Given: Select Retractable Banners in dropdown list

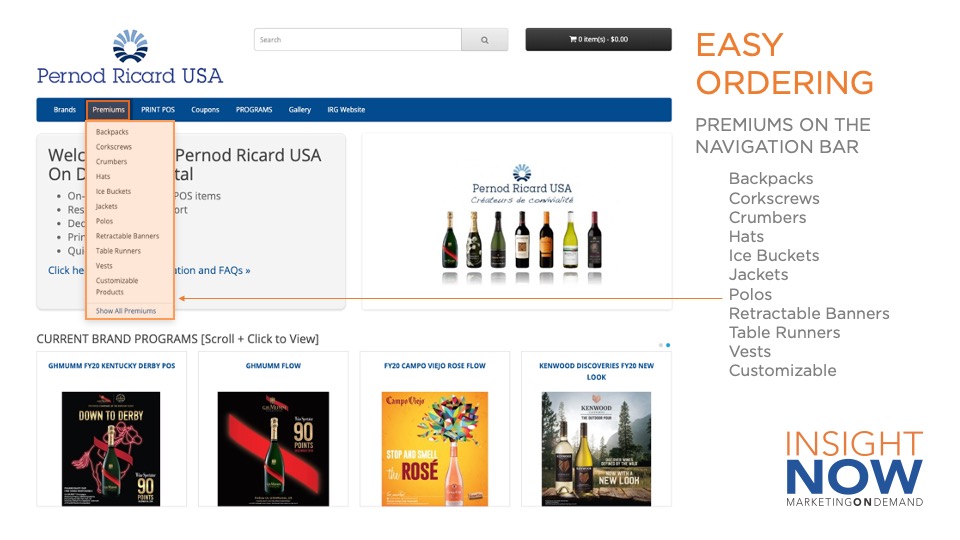Looking at the screenshot, I should pos(127,236).
